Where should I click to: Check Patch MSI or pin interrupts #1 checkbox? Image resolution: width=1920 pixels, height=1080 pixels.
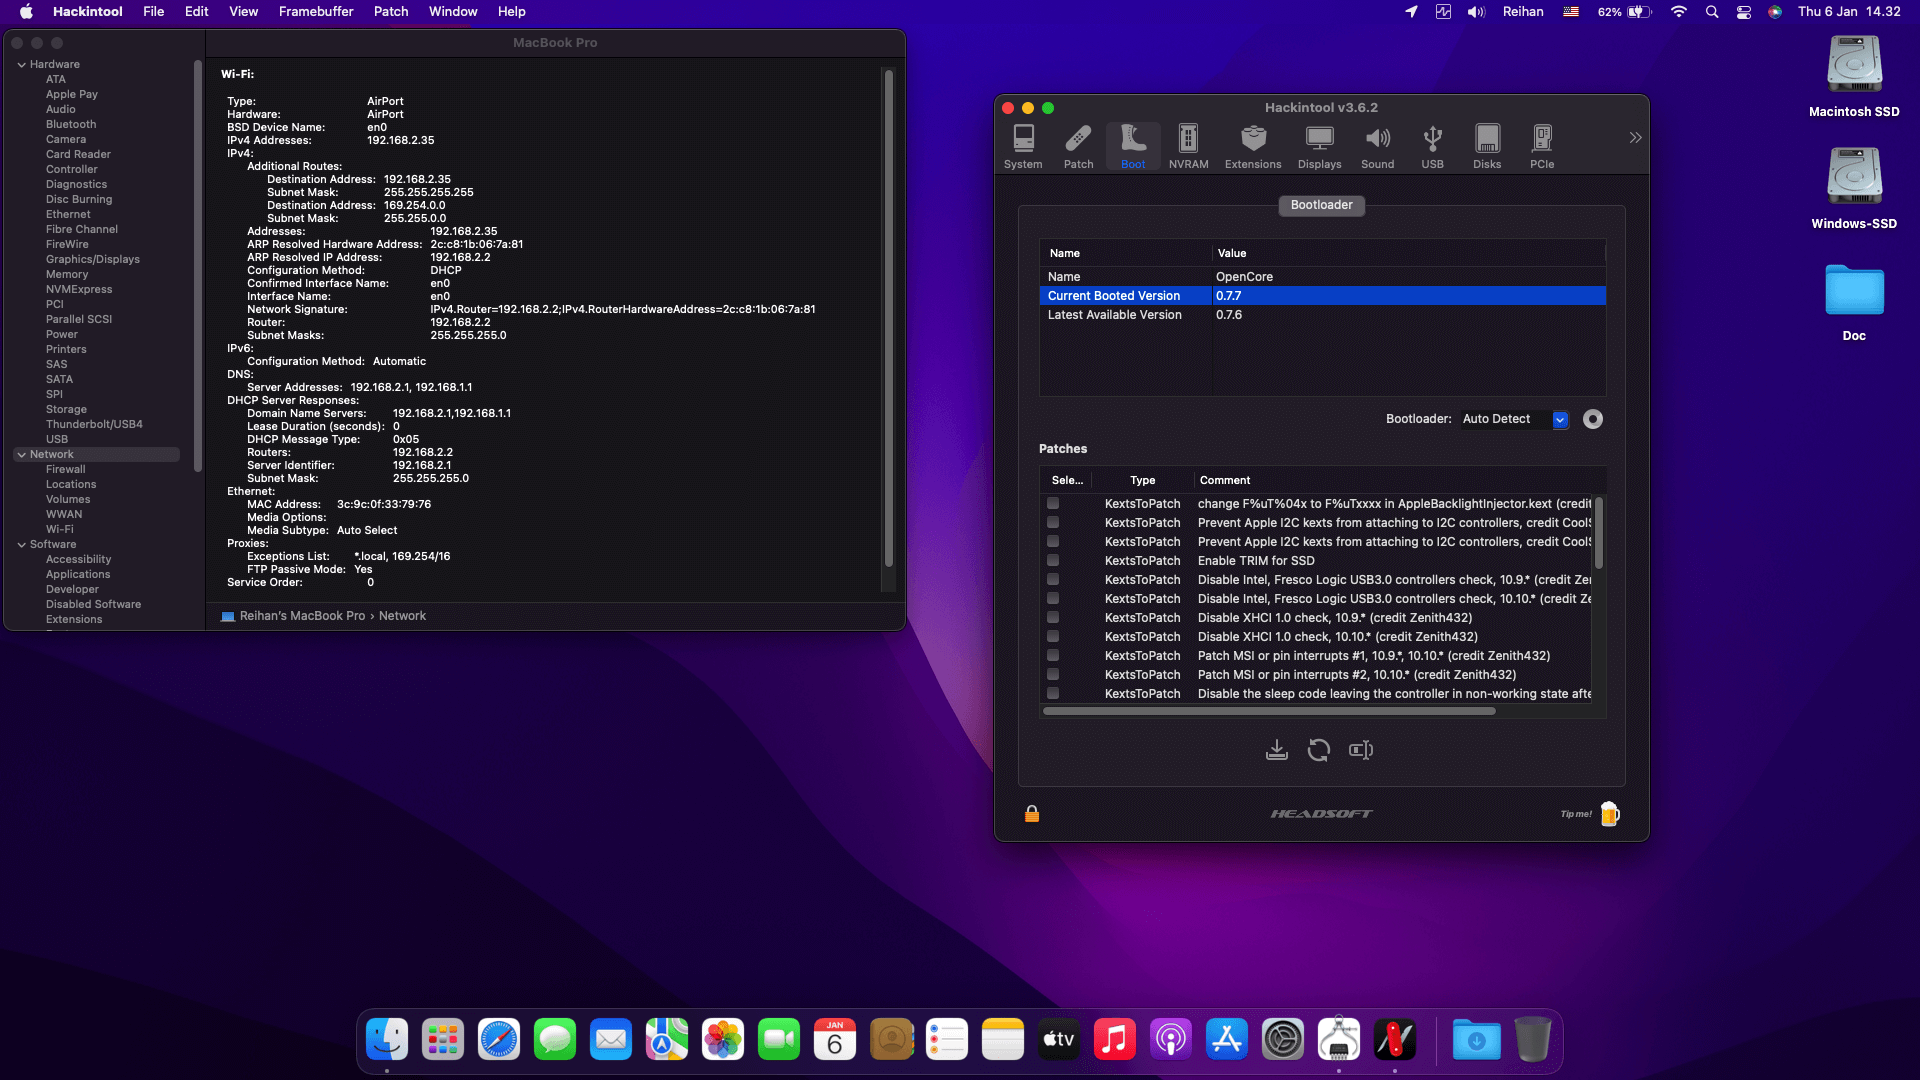(x=1053, y=655)
